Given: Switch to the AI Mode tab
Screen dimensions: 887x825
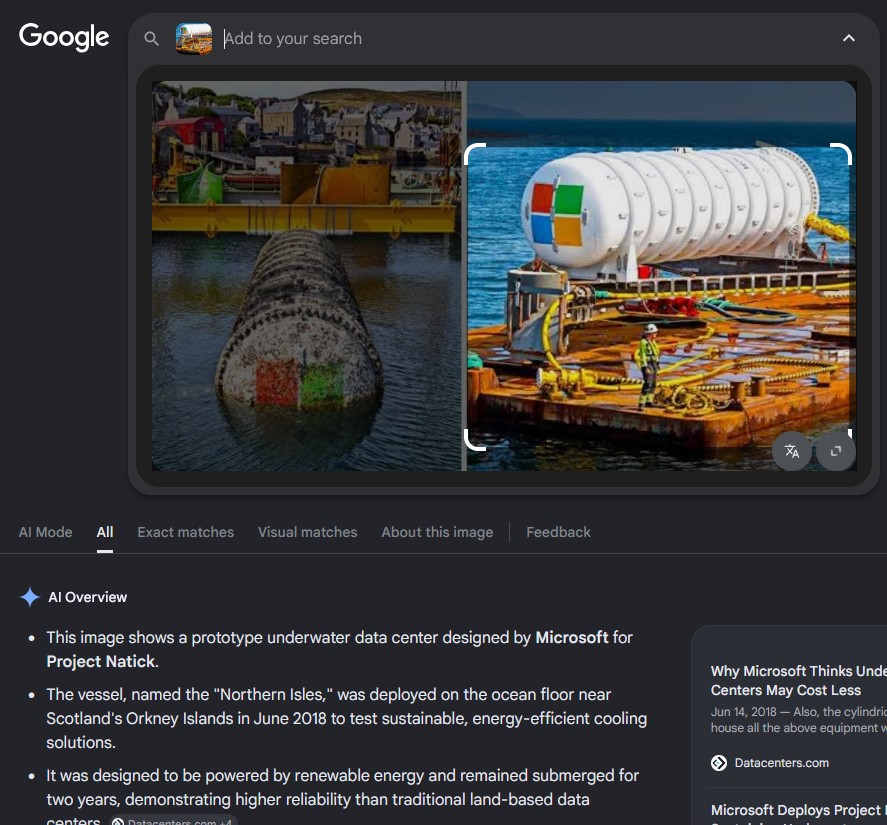Looking at the screenshot, I should (x=45, y=532).
